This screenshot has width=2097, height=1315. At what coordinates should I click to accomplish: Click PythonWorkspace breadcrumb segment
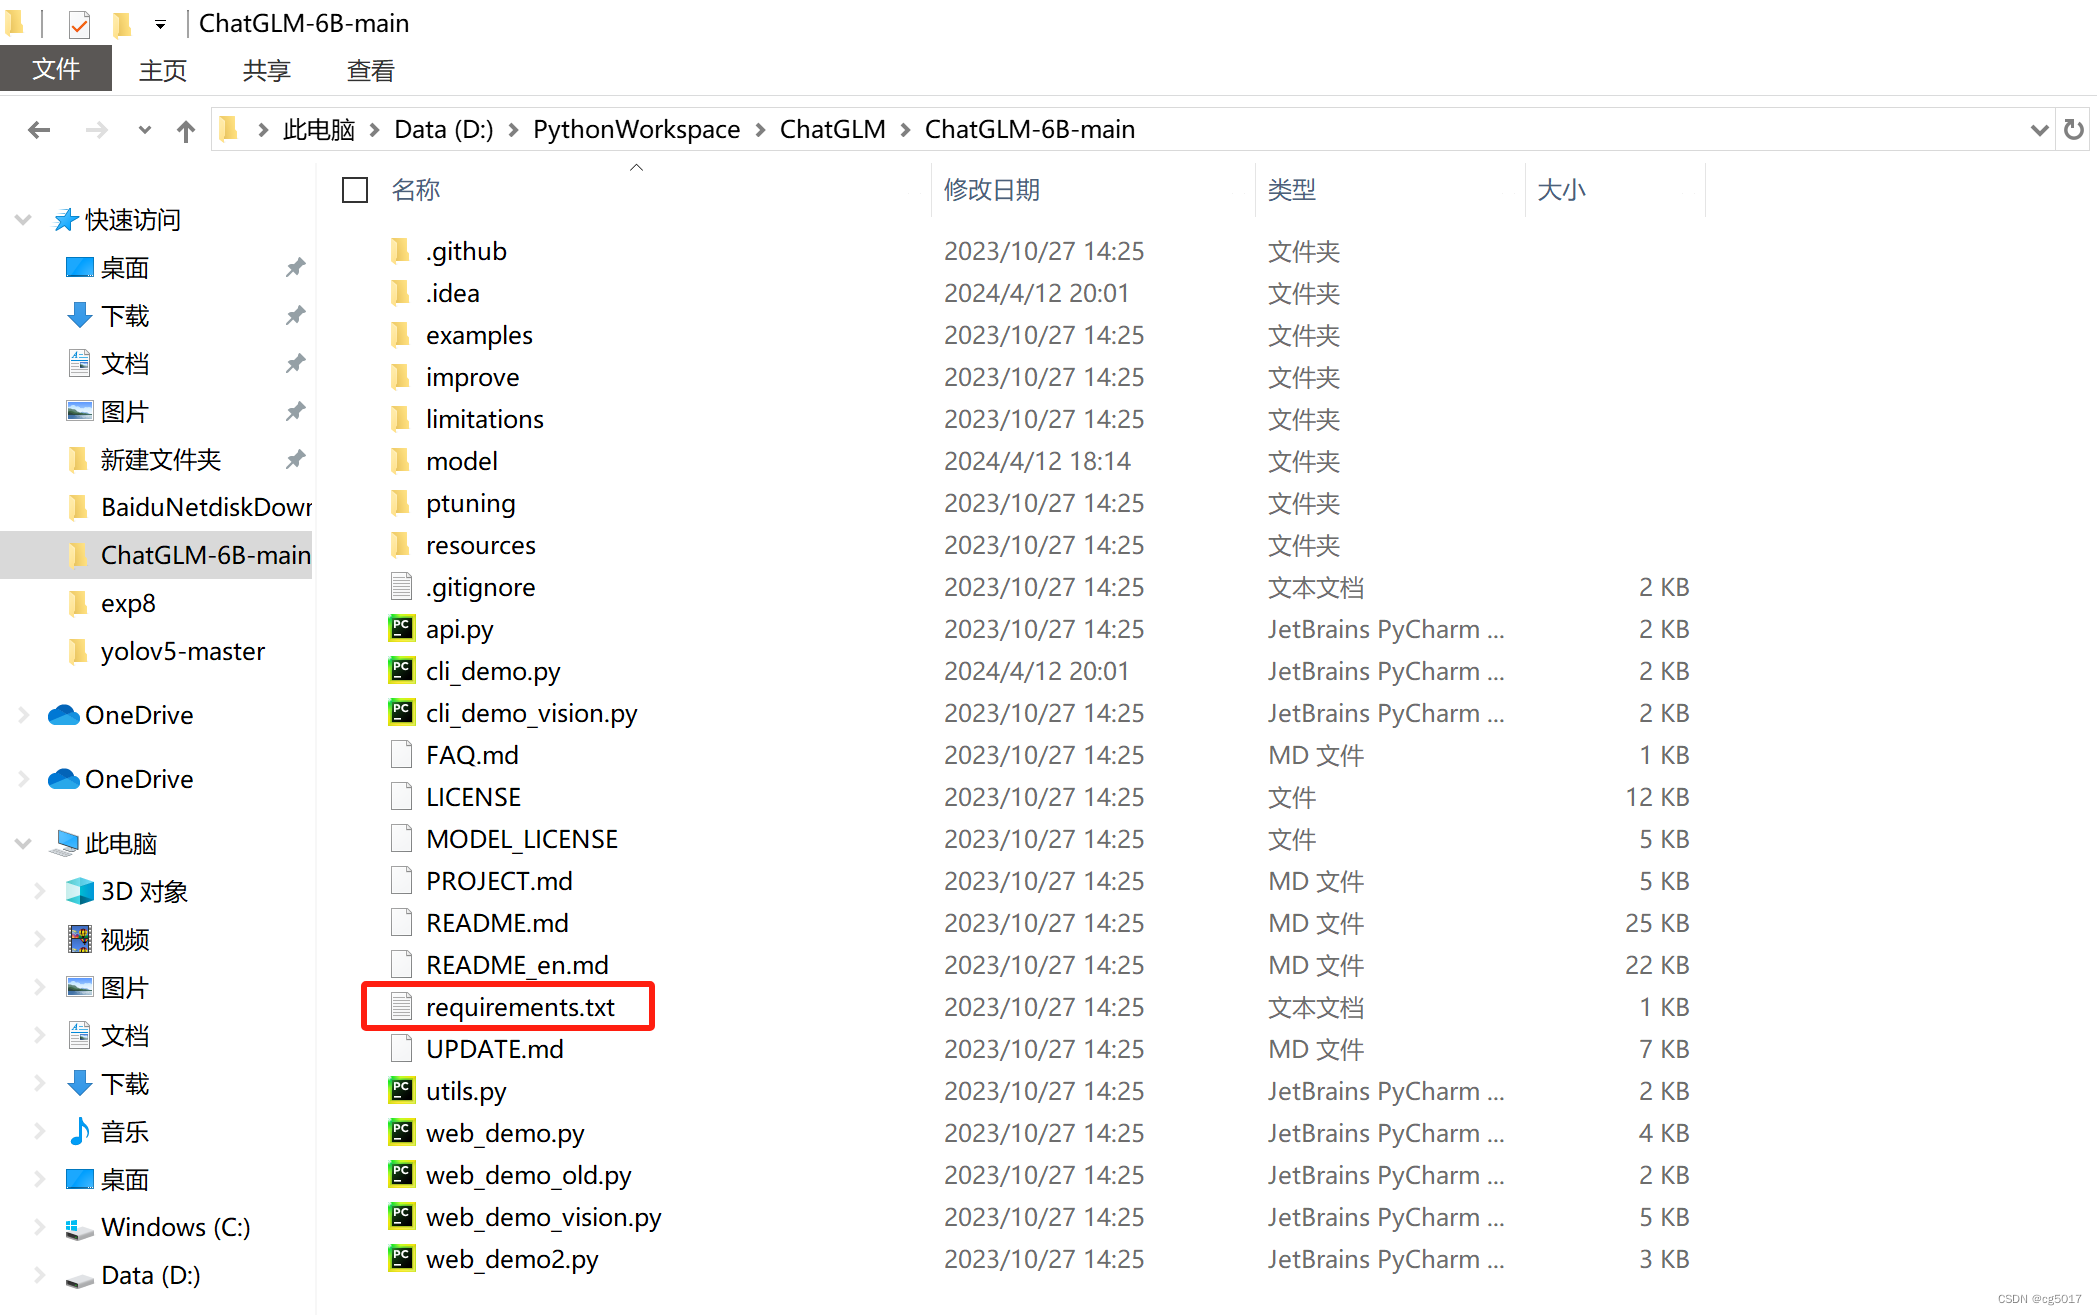pos(636,130)
